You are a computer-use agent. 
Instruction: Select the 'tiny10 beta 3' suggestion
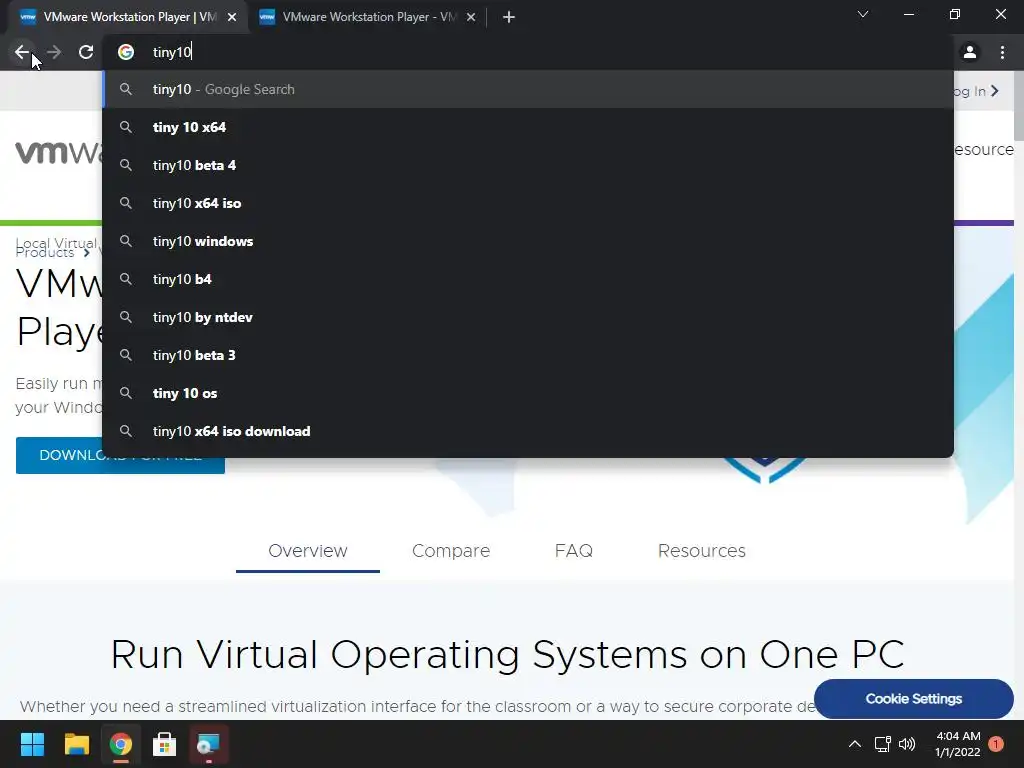pos(528,355)
